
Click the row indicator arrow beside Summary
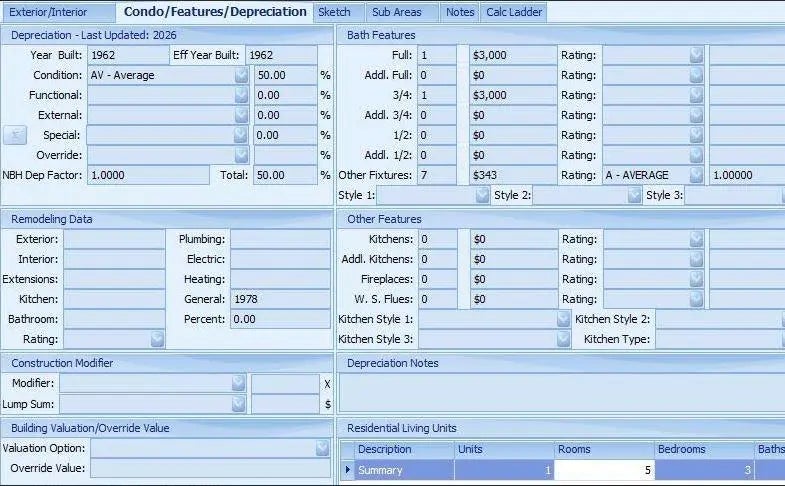tap(347, 470)
